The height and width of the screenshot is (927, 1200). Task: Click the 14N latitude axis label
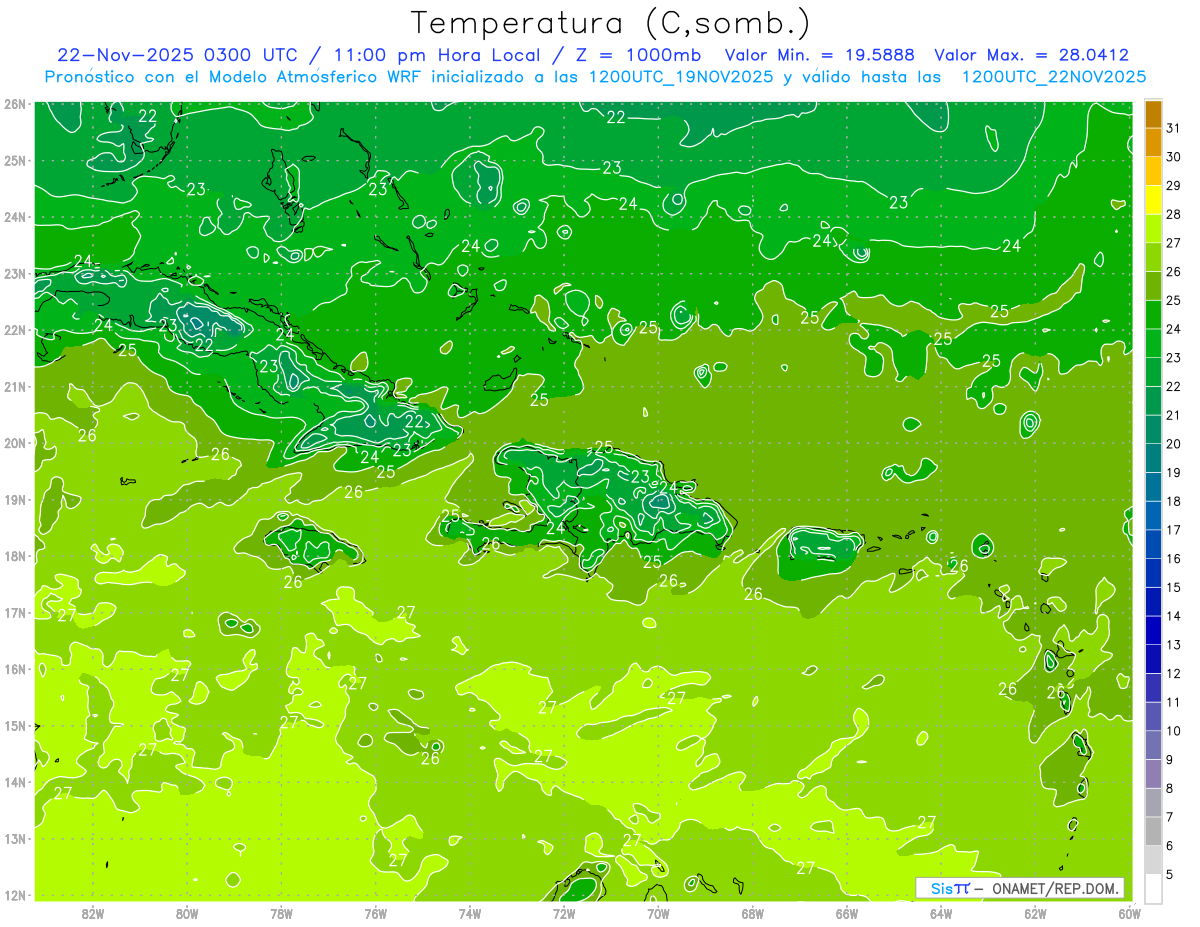pyautogui.click(x=15, y=782)
